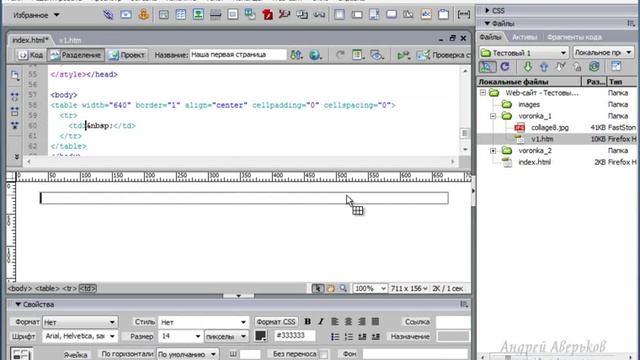Image resolution: width=640 pixels, height=360 pixels.
Task: Click the Название page title field
Action: coord(238,55)
